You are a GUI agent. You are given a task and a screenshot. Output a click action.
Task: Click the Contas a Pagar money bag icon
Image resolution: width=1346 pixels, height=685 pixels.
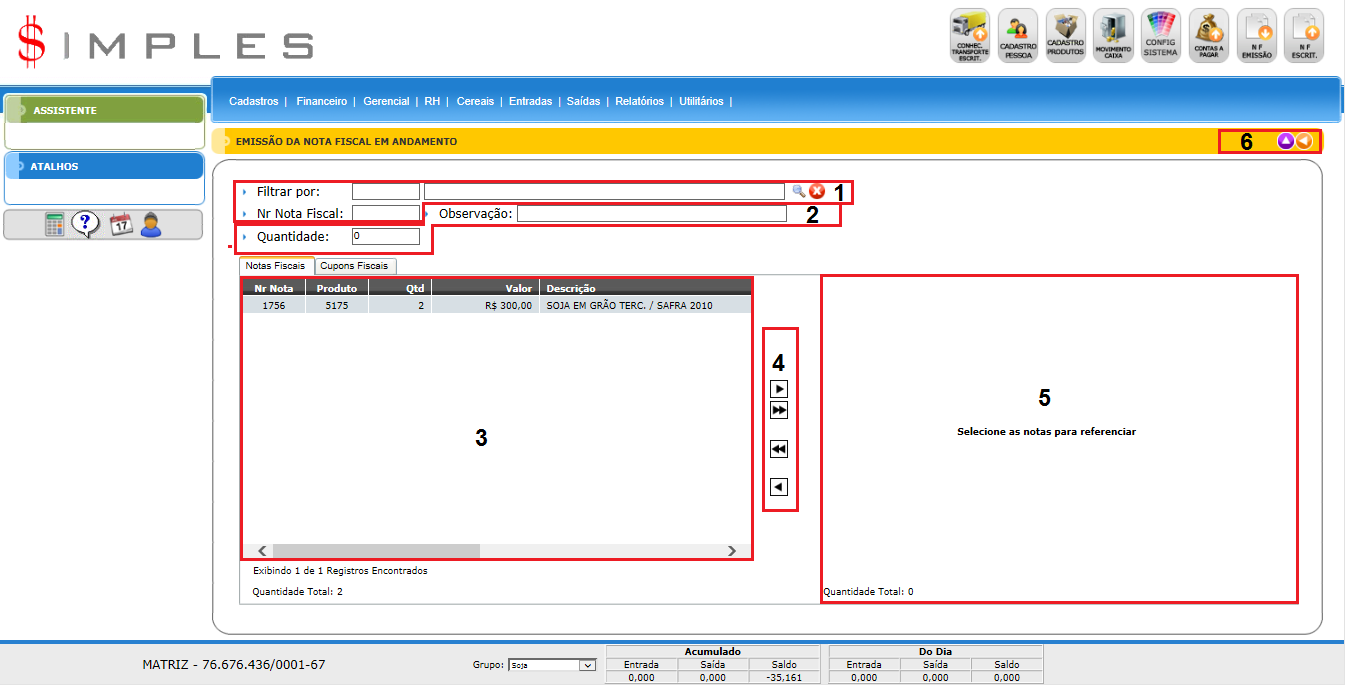click(1209, 35)
